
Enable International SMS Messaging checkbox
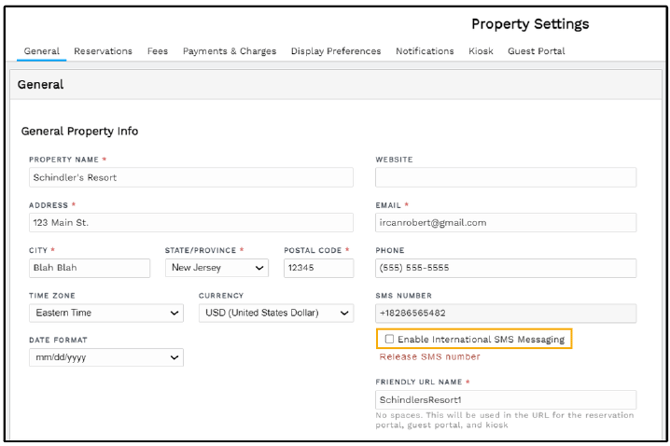pyautogui.click(x=390, y=339)
